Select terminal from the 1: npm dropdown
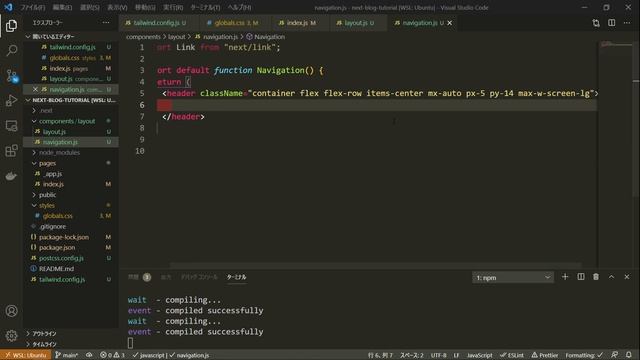This screenshot has height=360, width=640. coord(513,278)
